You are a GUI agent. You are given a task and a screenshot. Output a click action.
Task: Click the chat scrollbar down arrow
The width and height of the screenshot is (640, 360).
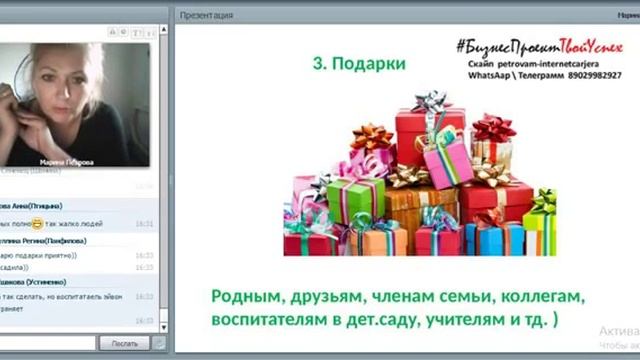pyautogui.click(x=164, y=327)
